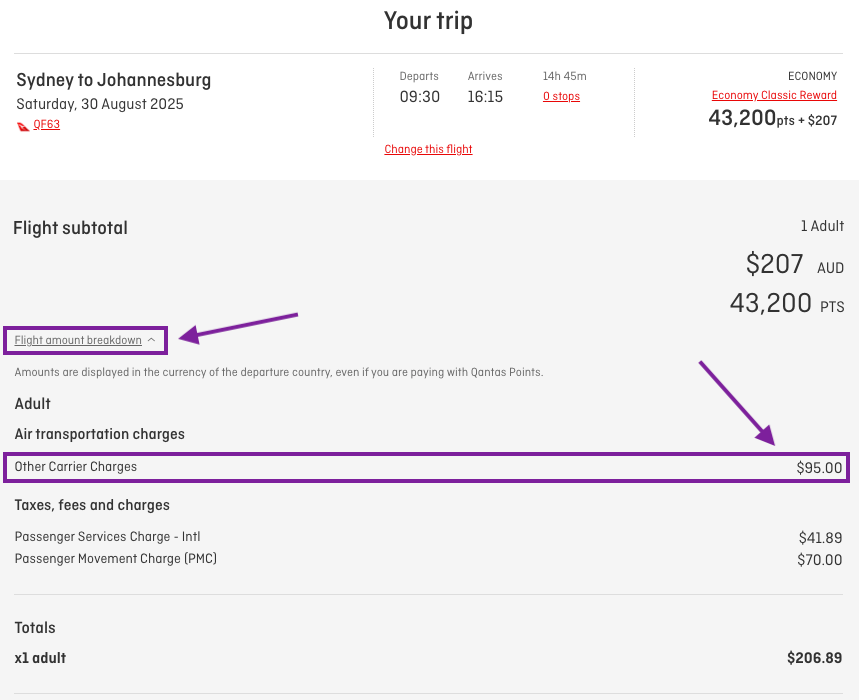Select the $207 AUD subtotal amount
This screenshot has height=700, width=859.
(x=794, y=264)
